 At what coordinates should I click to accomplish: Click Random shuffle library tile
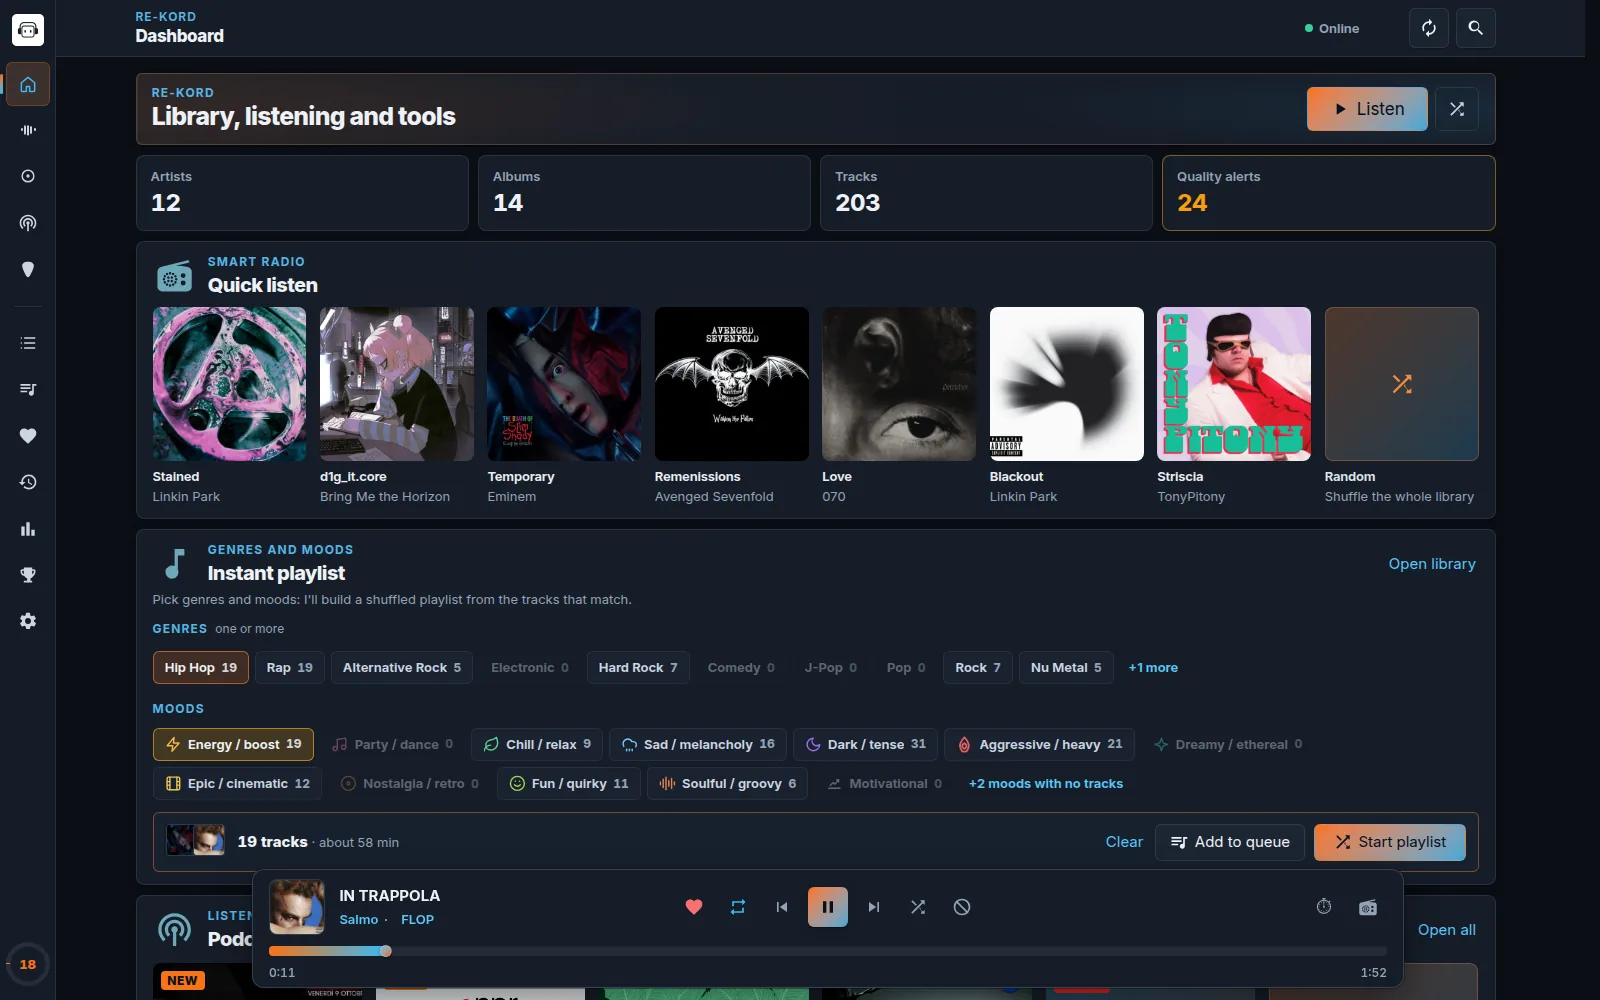pyautogui.click(x=1401, y=384)
